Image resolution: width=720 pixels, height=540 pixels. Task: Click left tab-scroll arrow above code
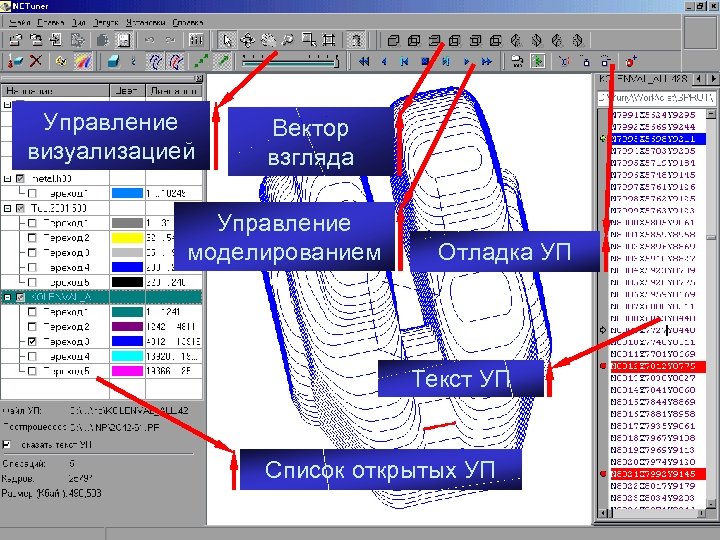tap(698, 79)
